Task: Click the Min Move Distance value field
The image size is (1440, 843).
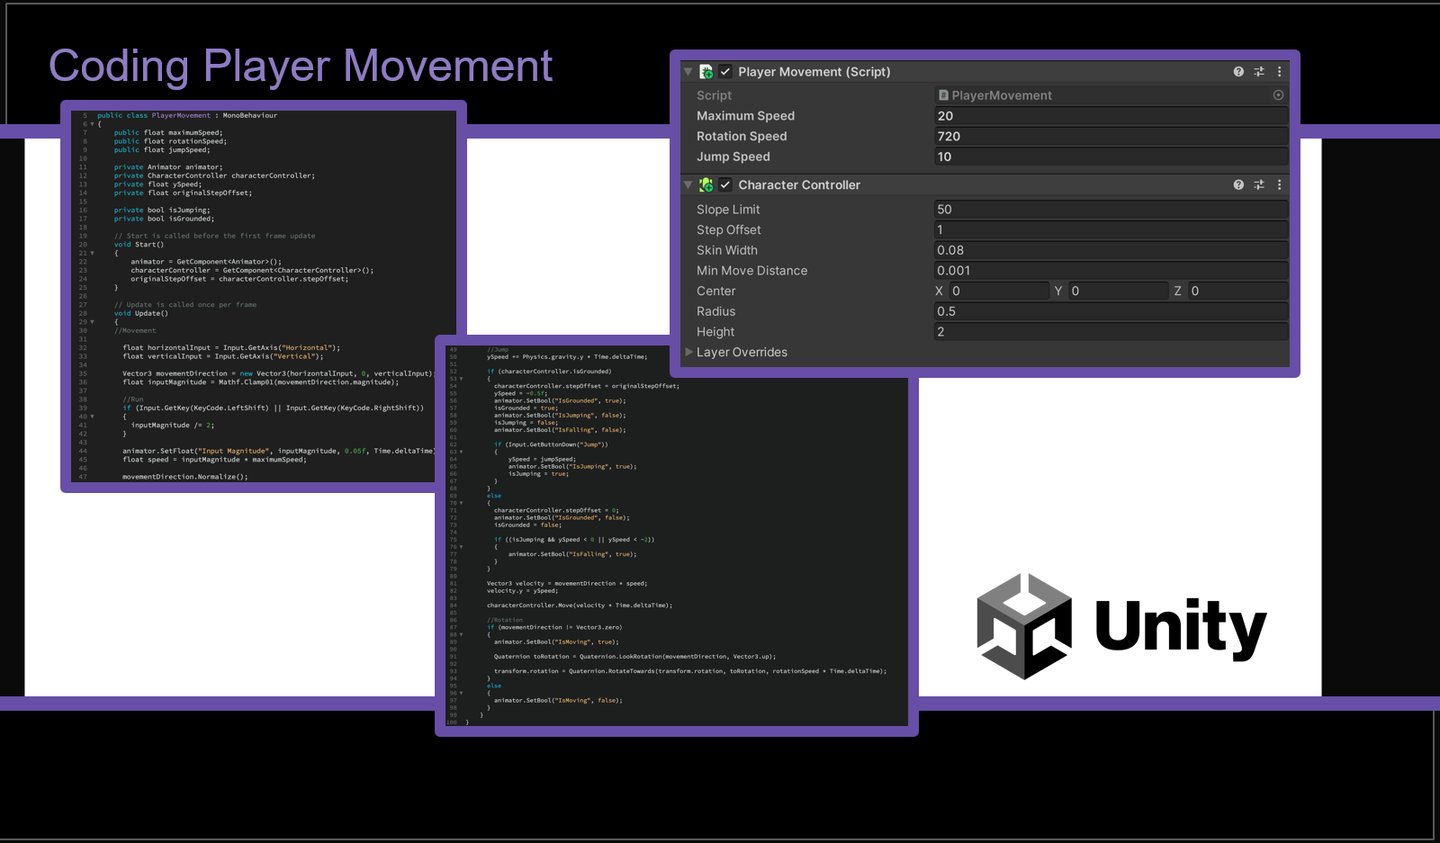Action: tap(1110, 271)
